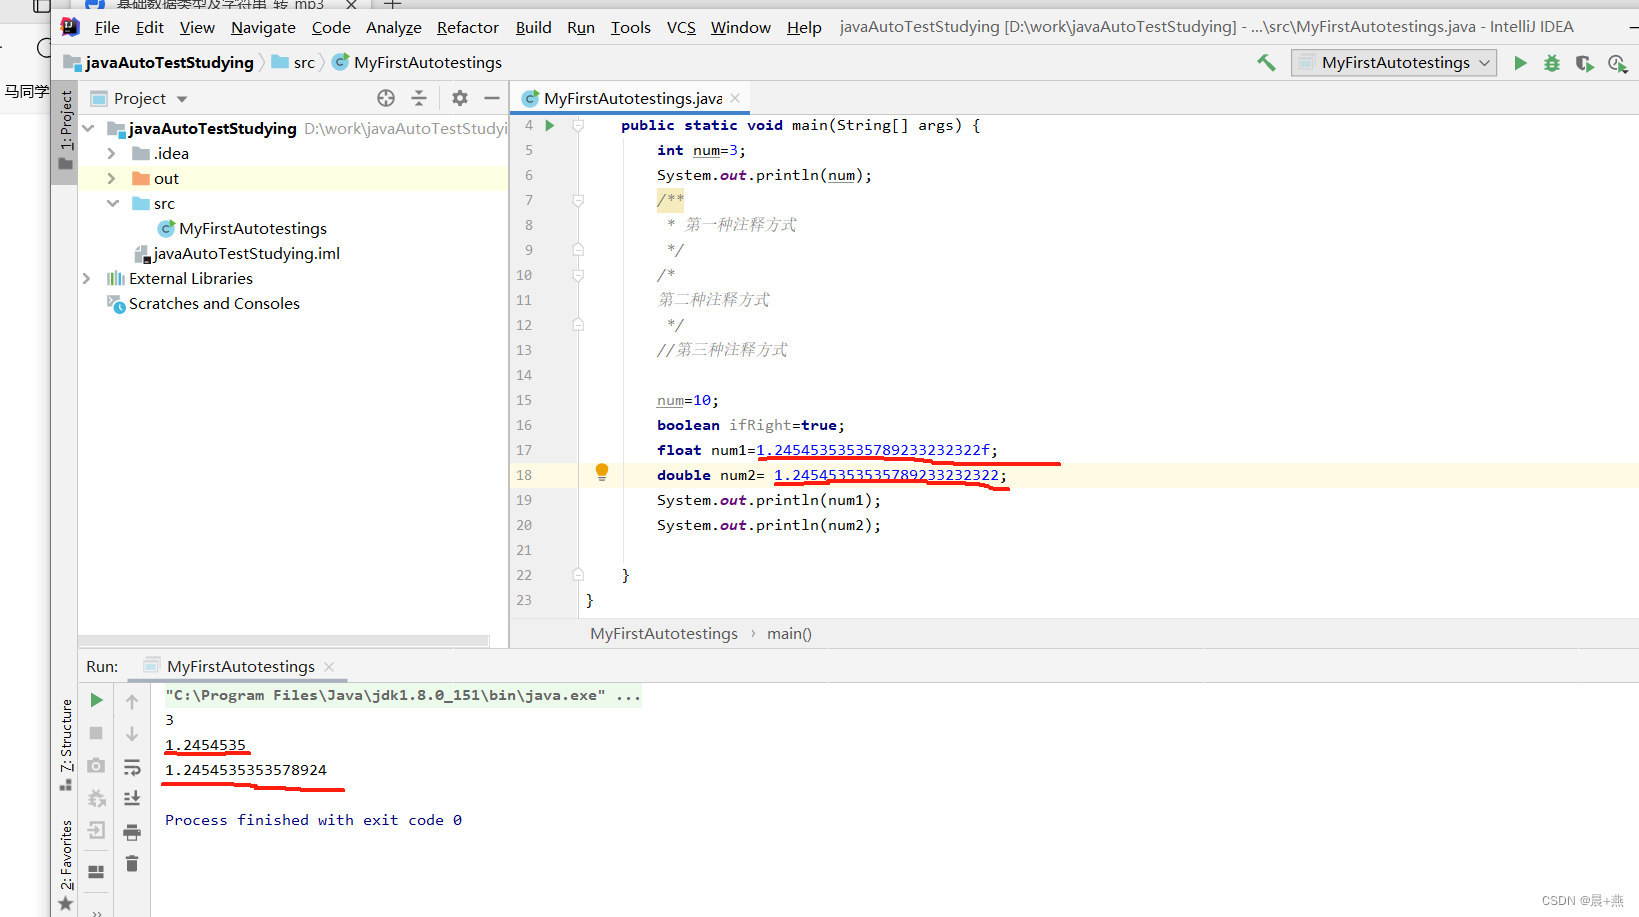This screenshot has width=1639, height=917.
Task: Click the Build project hammer icon
Action: (1266, 63)
